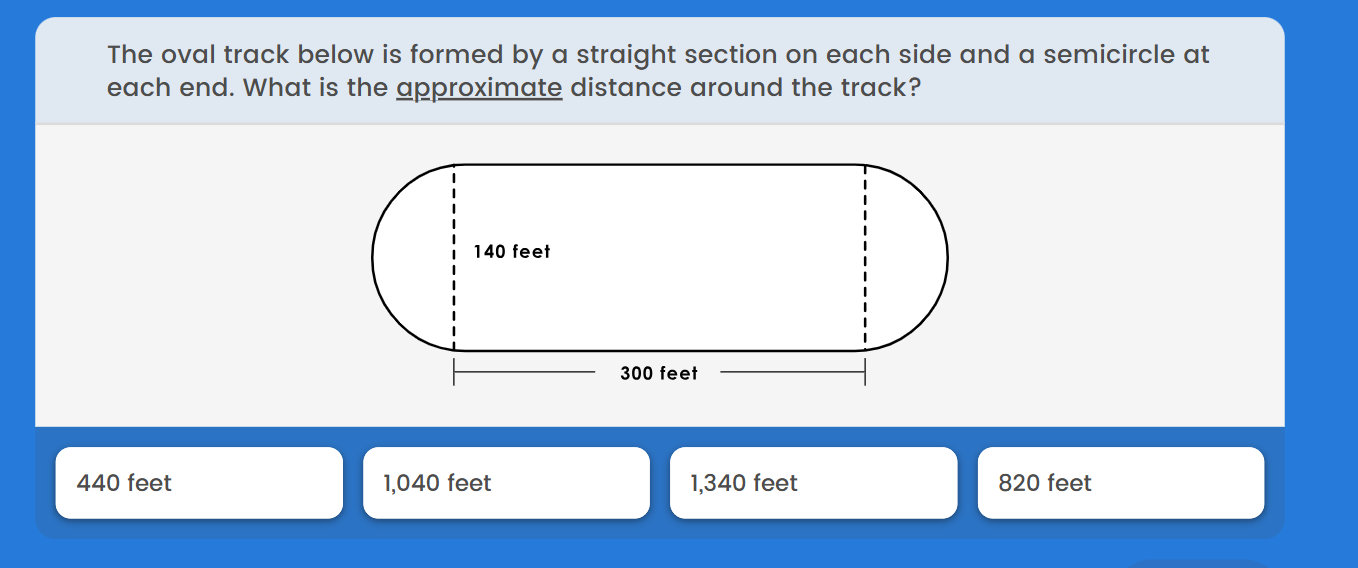
Task: Click left end tick of 300 feet dimension line
Action: pos(454,374)
